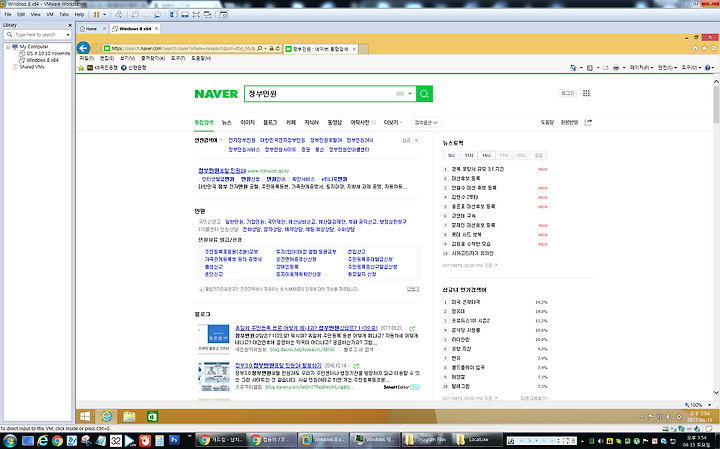Close the Windows 8 x64 VMware tab
The height and width of the screenshot is (449, 720).
(157, 28)
